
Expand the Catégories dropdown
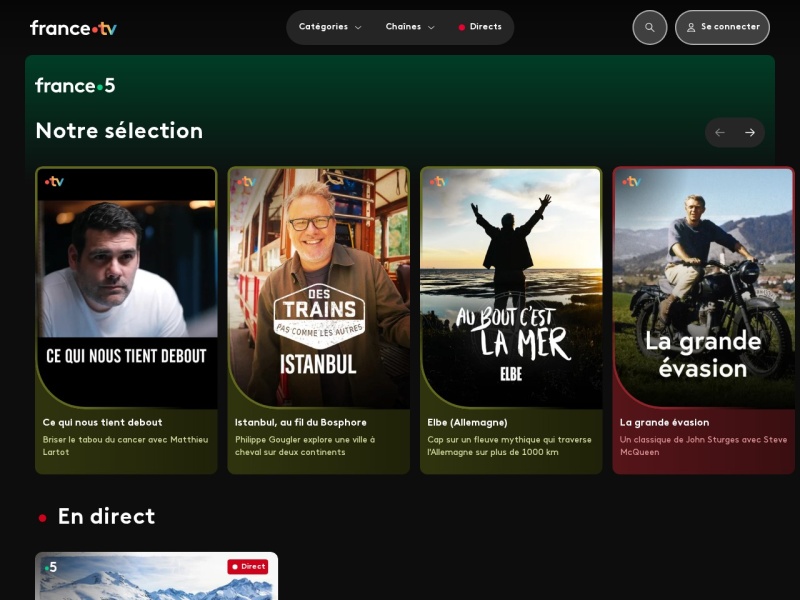[x=330, y=27]
